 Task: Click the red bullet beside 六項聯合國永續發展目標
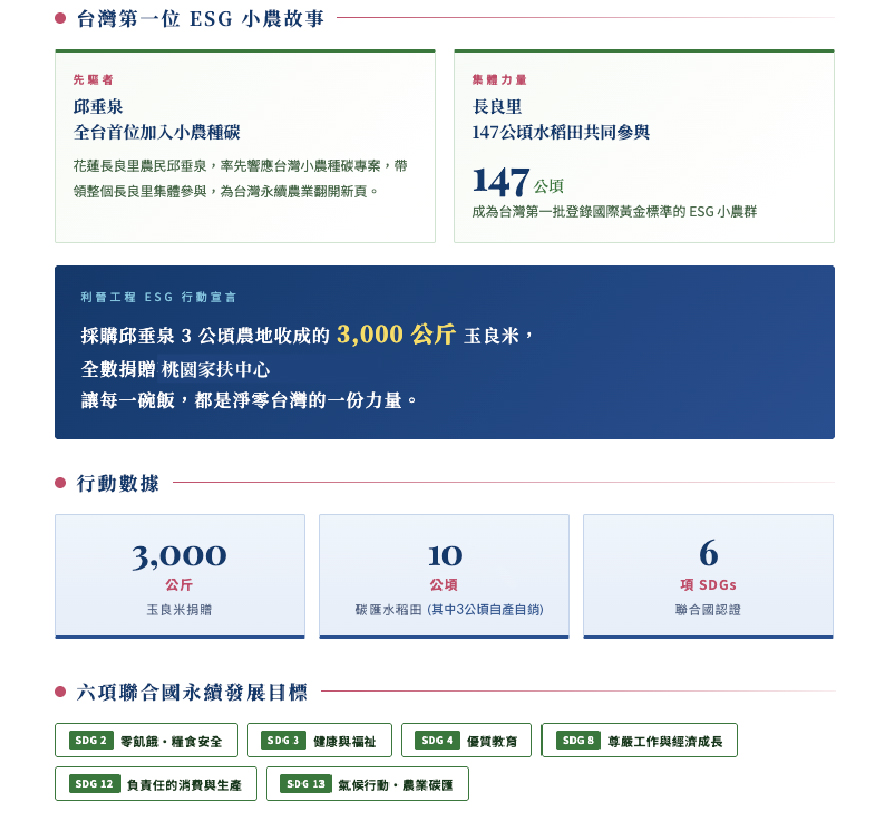point(61,692)
